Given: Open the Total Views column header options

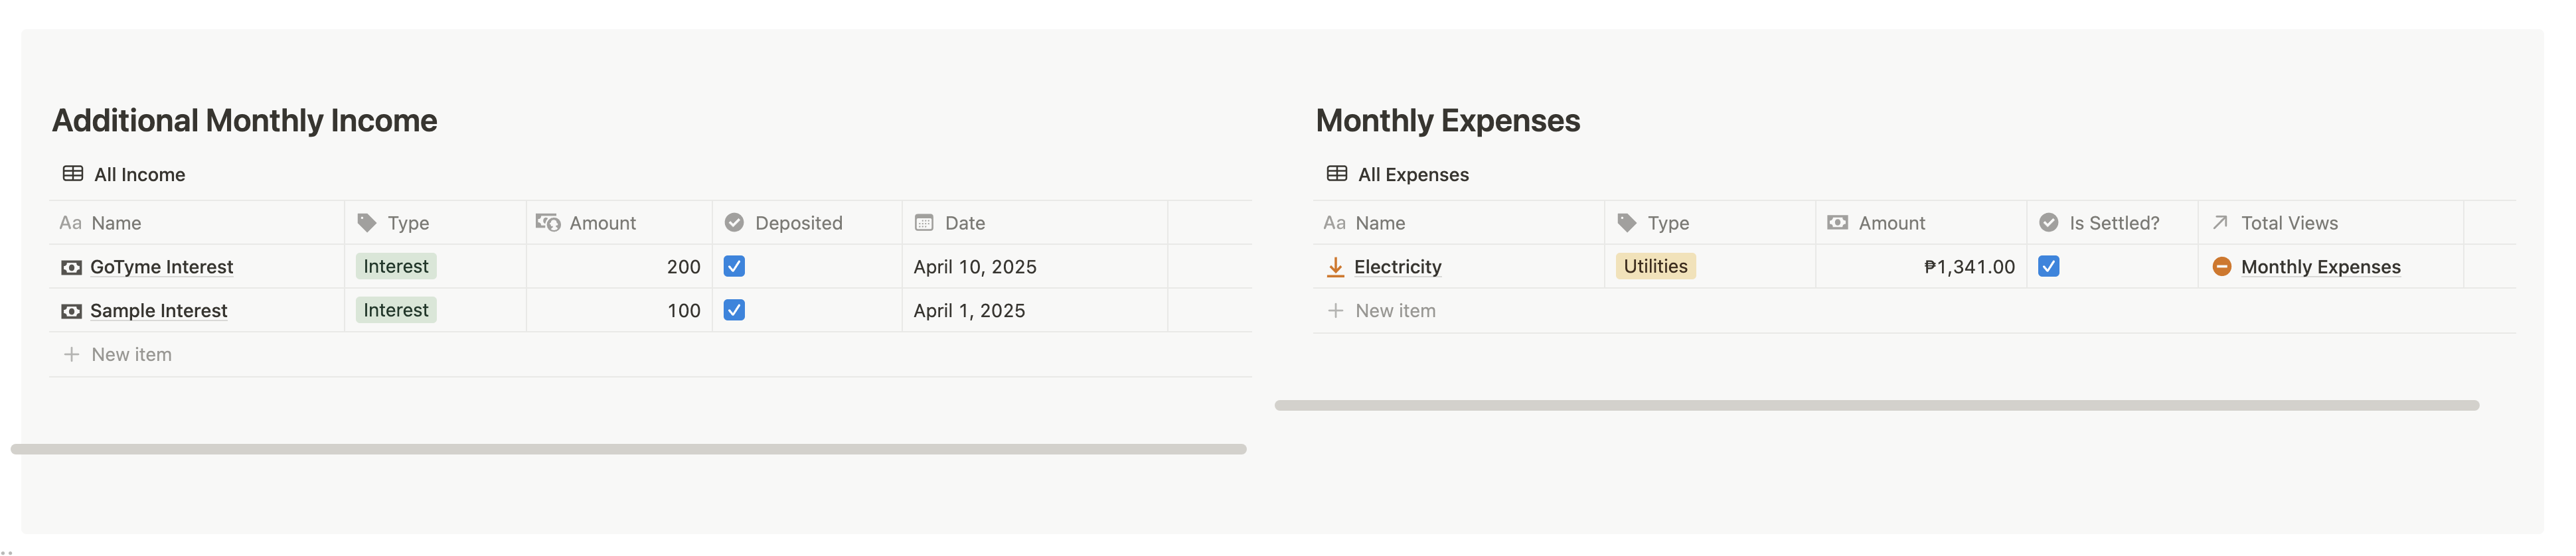Looking at the screenshot, I should [2330, 223].
